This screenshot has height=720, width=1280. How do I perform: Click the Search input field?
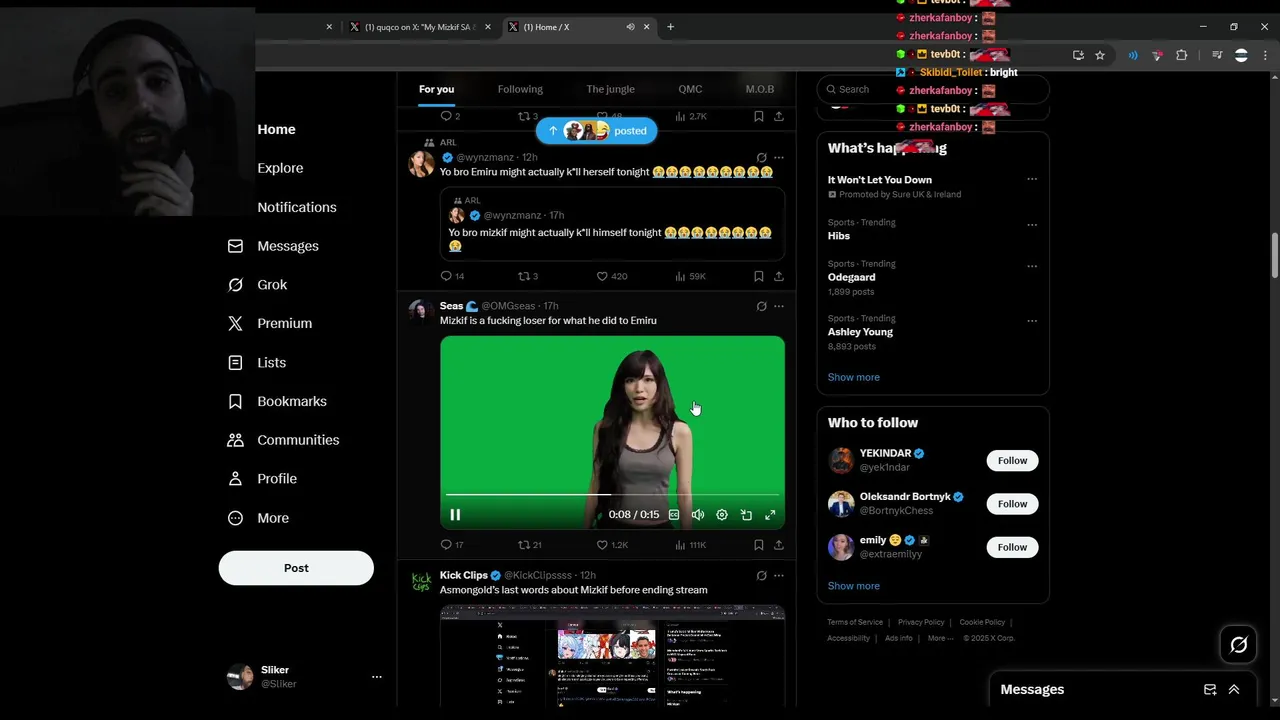[933, 89]
